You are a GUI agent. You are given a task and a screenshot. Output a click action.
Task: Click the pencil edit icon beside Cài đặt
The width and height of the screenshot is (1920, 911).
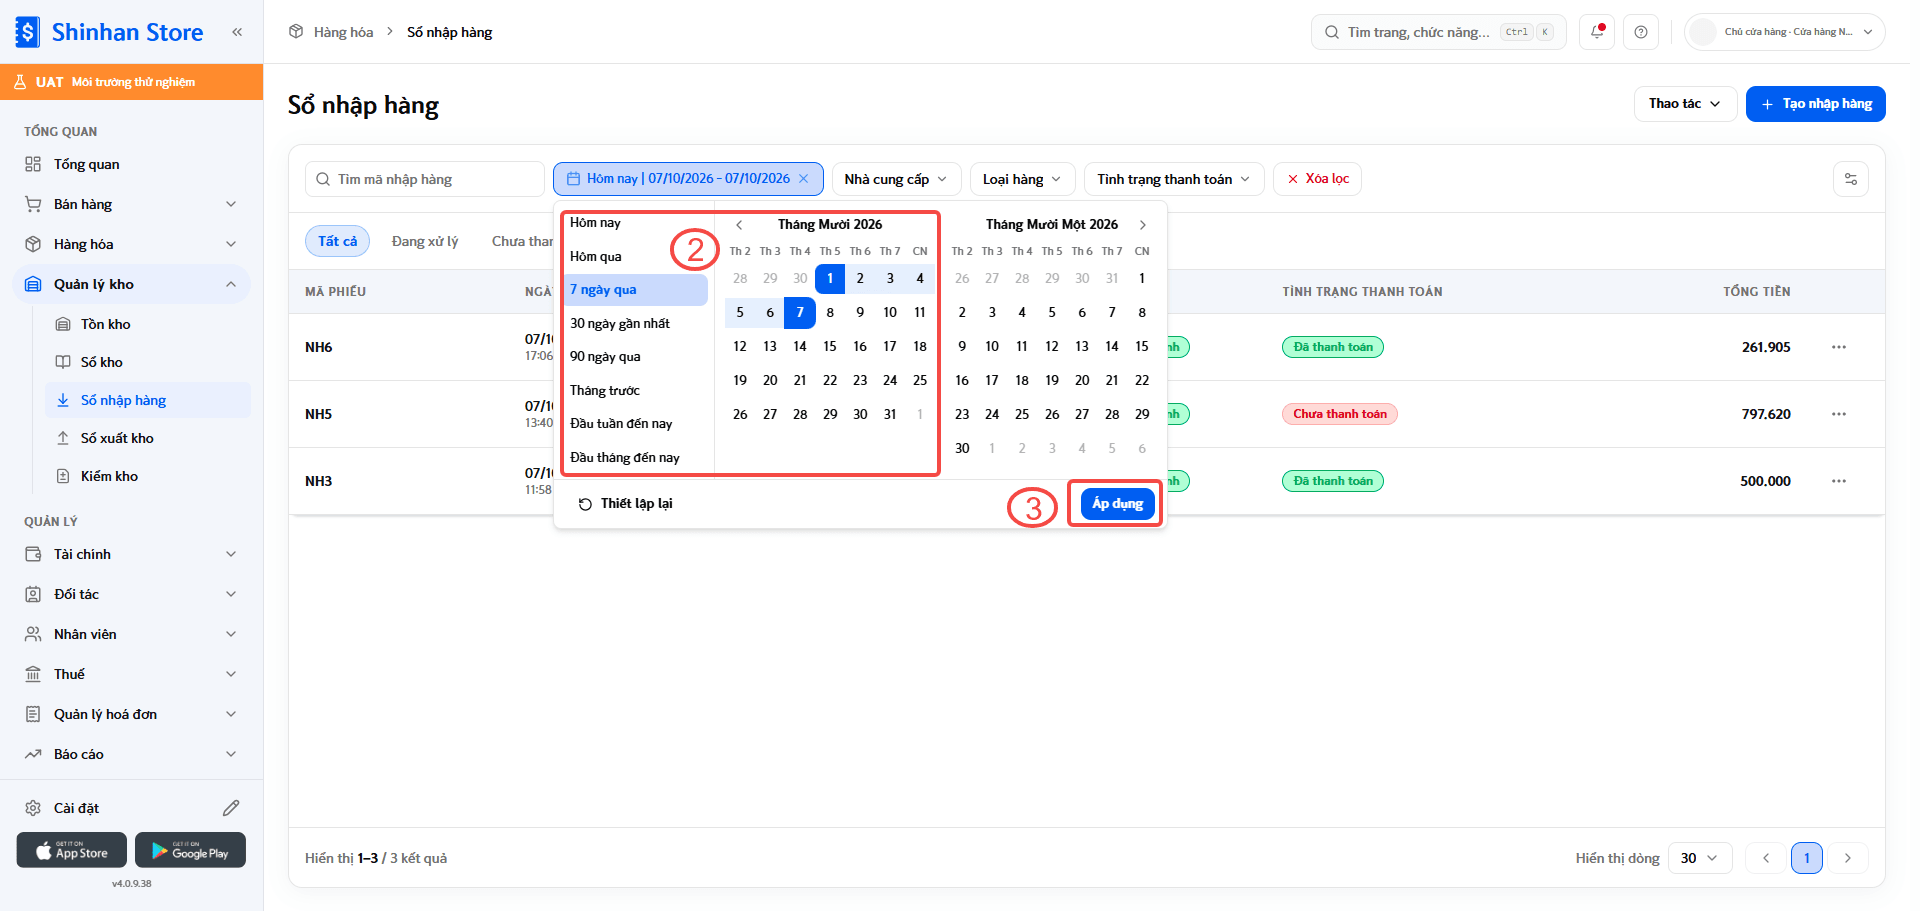pyautogui.click(x=231, y=808)
